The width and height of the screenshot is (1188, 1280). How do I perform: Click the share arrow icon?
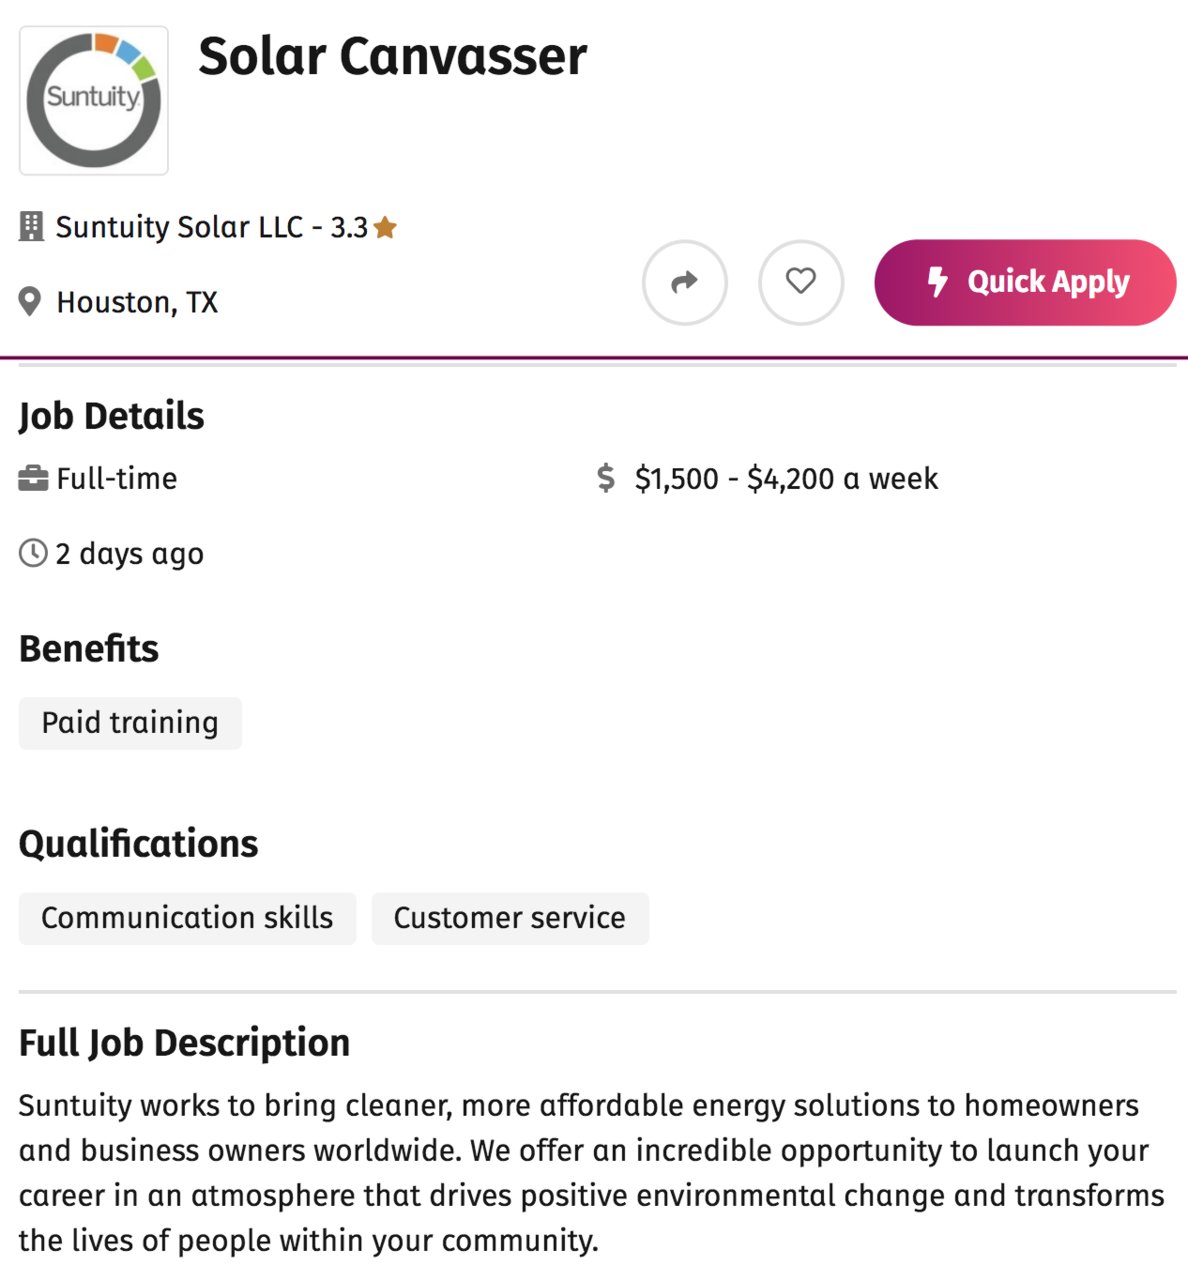coord(684,282)
